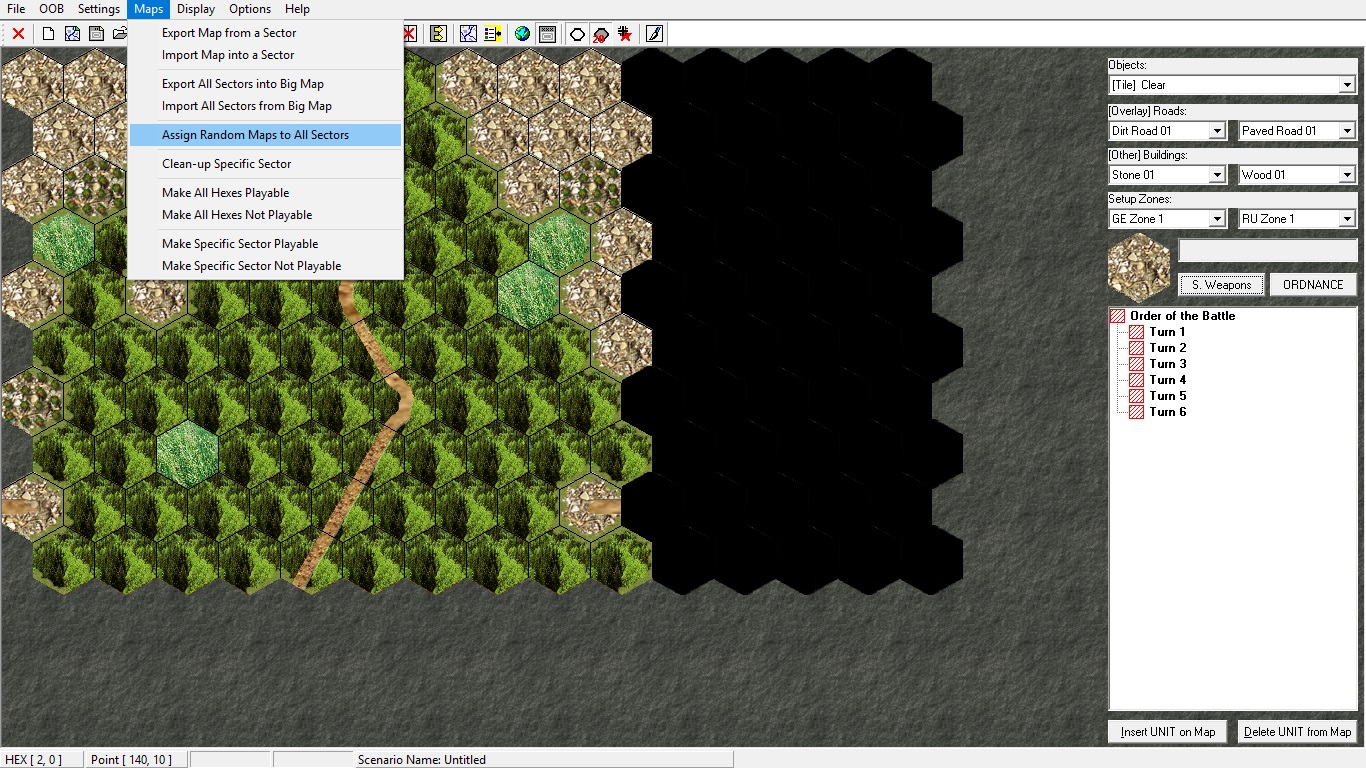Open the Help menu
Viewport: 1366px width, 768px height.
point(297,9)
